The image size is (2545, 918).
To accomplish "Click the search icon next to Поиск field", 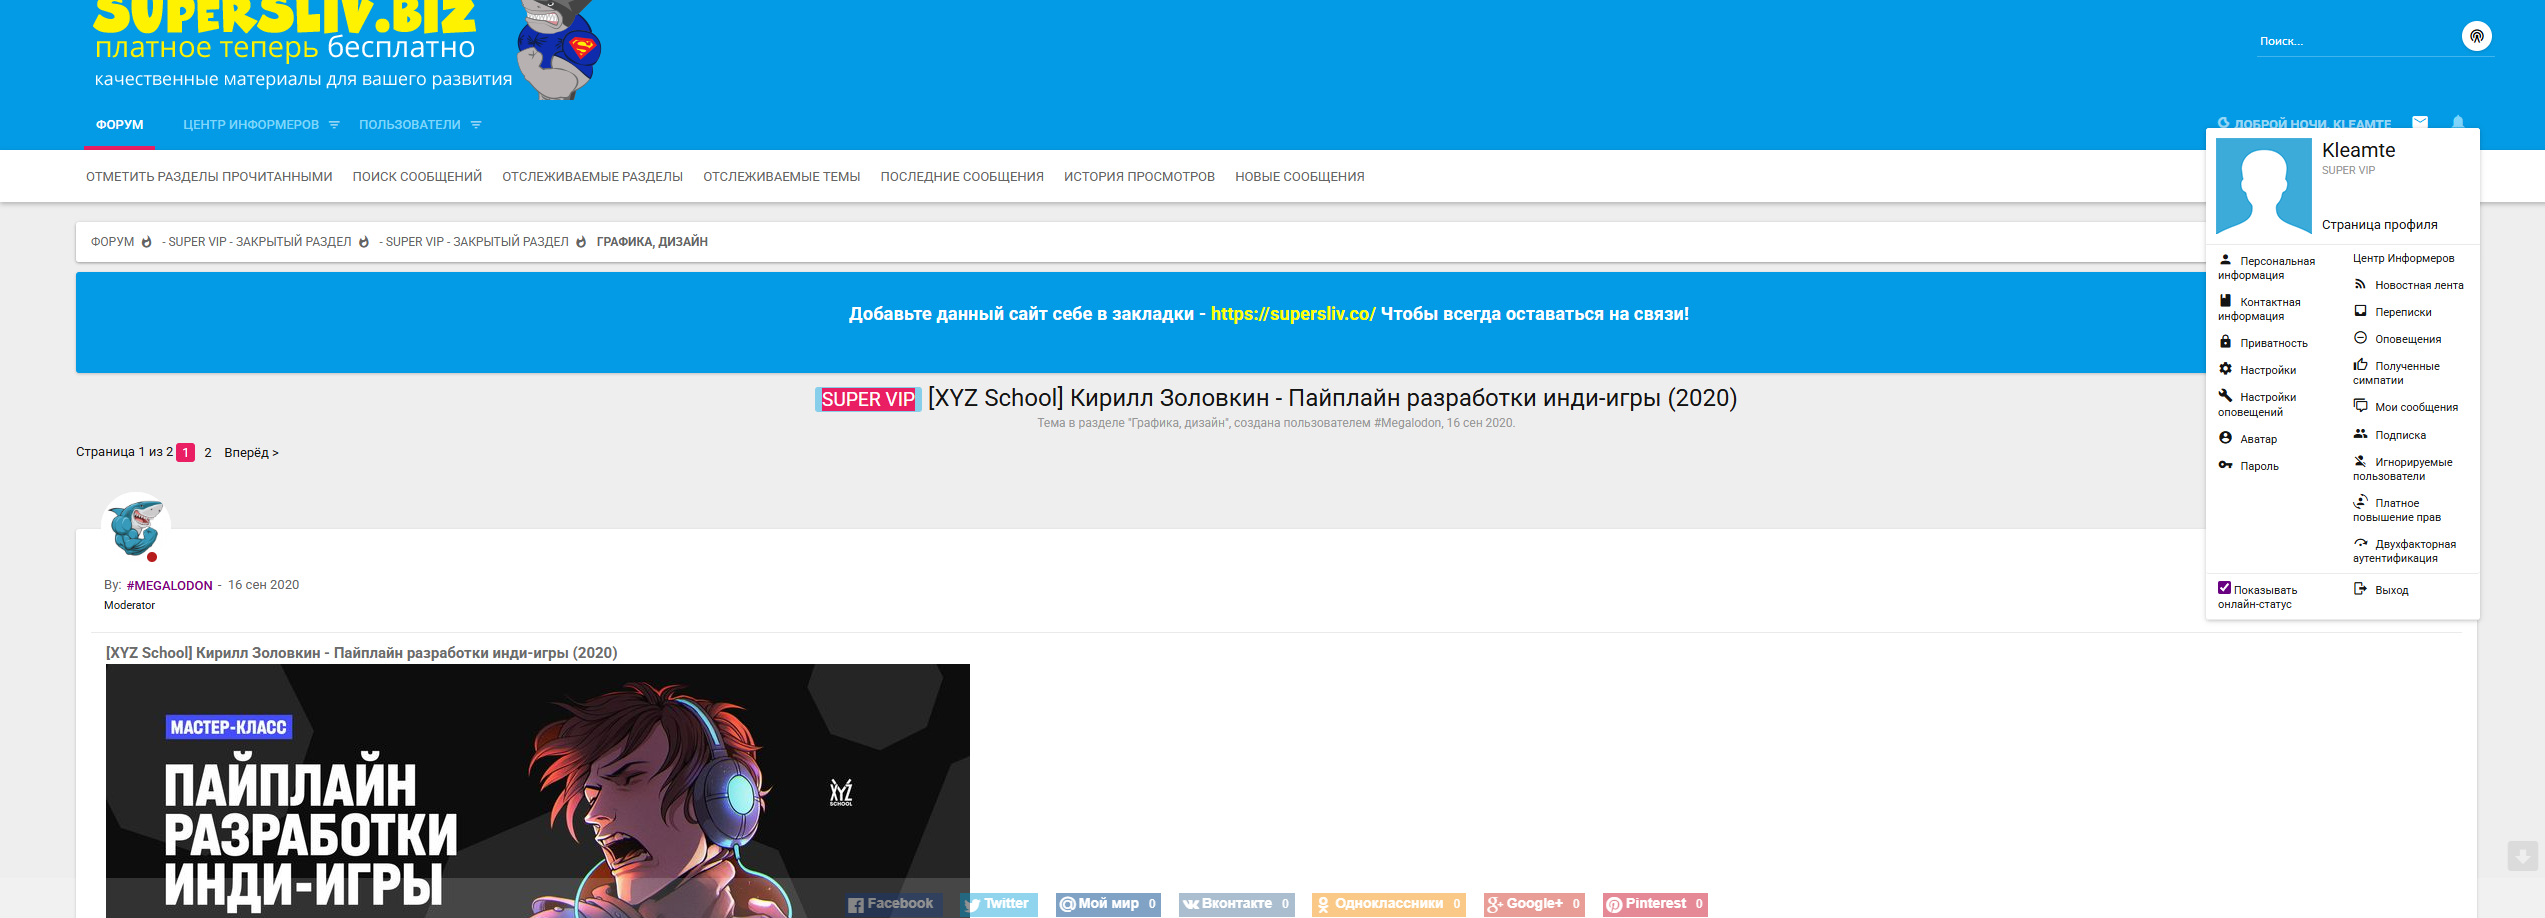I will (2476, 37).
